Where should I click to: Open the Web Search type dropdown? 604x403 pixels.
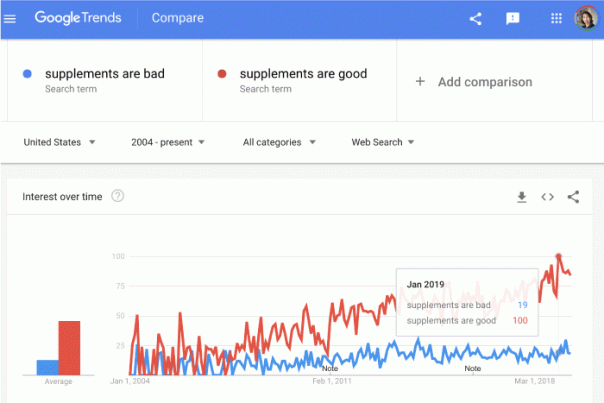[x=382, y=142]
